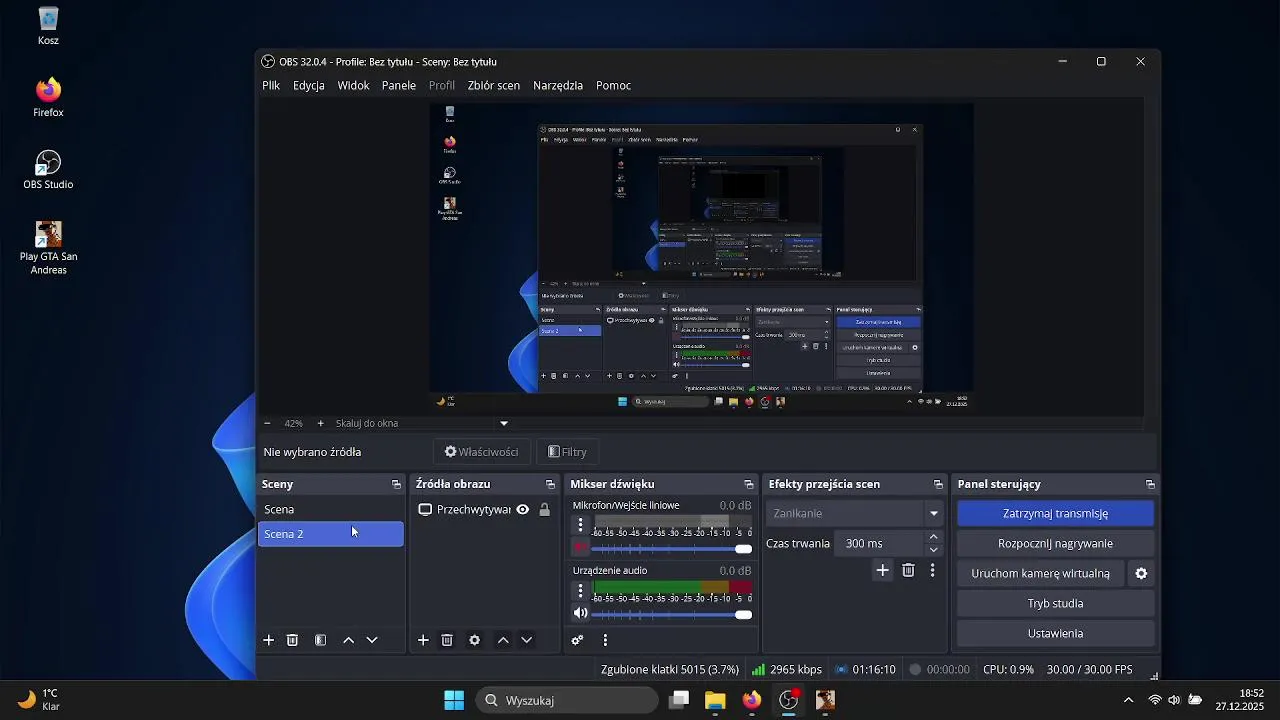Add a new scene with plus icon
The image size is (1280, 720).
pyautogui.click(x=268, y=640)
